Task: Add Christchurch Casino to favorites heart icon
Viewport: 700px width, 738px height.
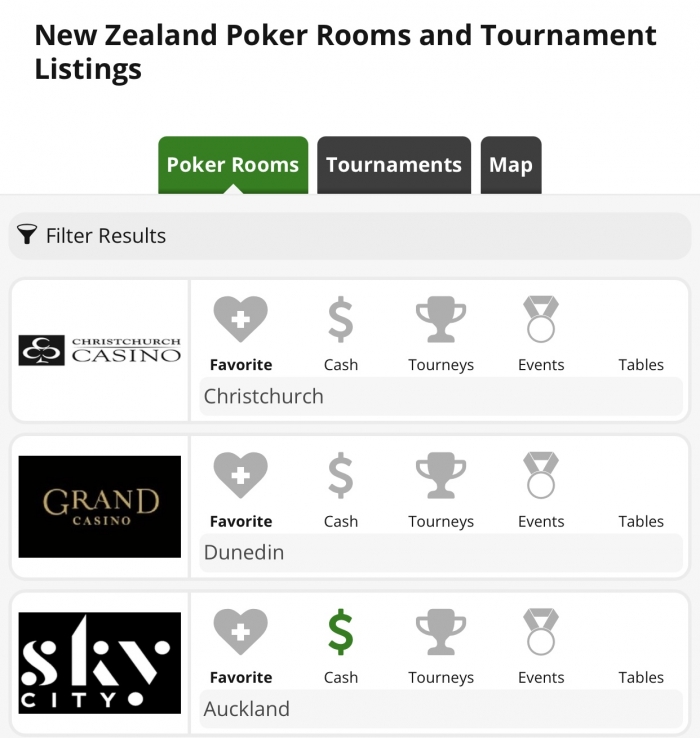Action: click(x=241, y=319)
